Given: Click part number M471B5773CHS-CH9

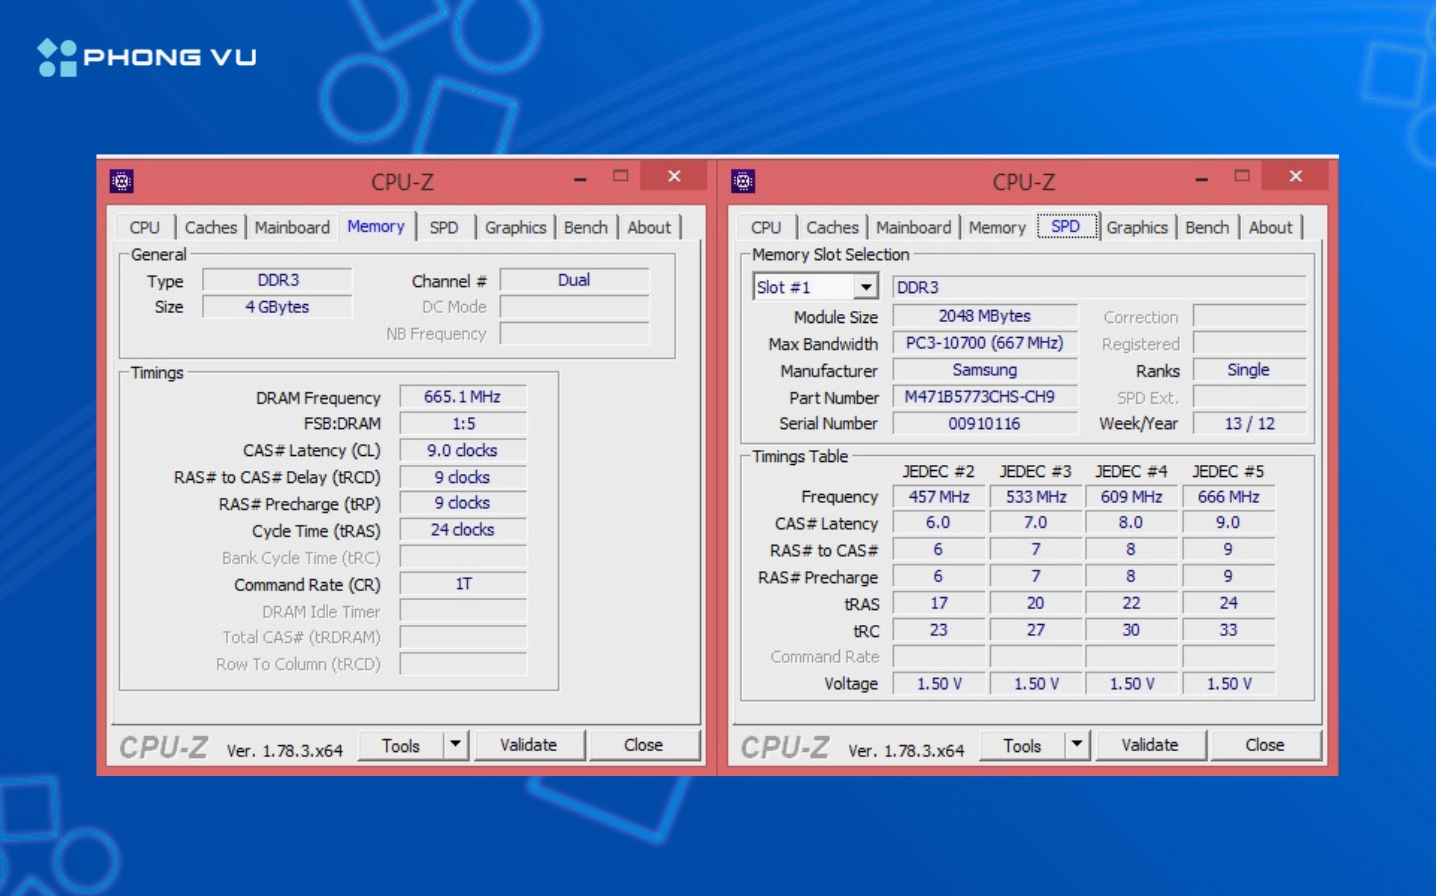Looking at the screenshot, I should click(985, 397).
